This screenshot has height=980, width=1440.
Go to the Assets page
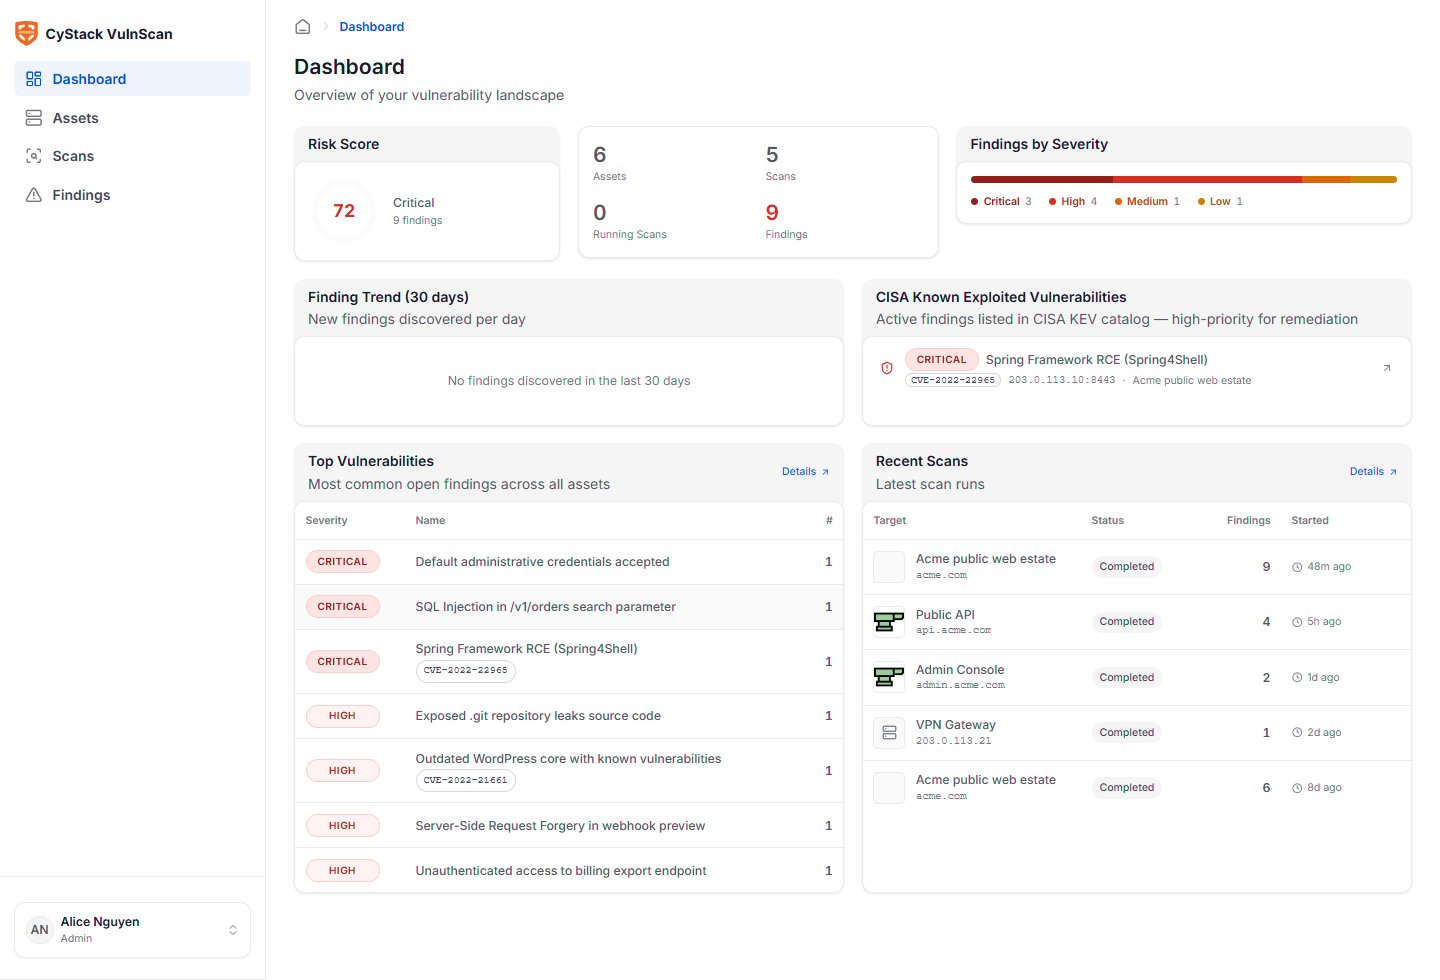(x=132, y=118)
